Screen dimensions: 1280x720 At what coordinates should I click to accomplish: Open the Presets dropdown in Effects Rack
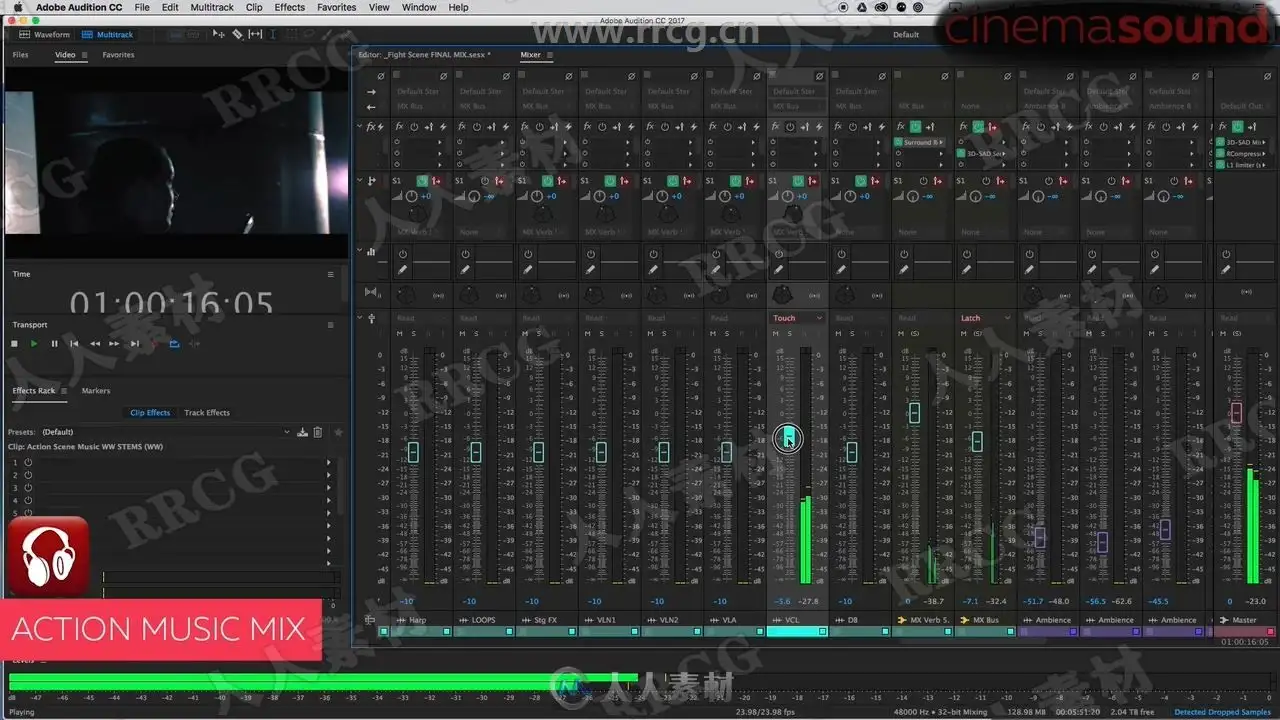165,432
